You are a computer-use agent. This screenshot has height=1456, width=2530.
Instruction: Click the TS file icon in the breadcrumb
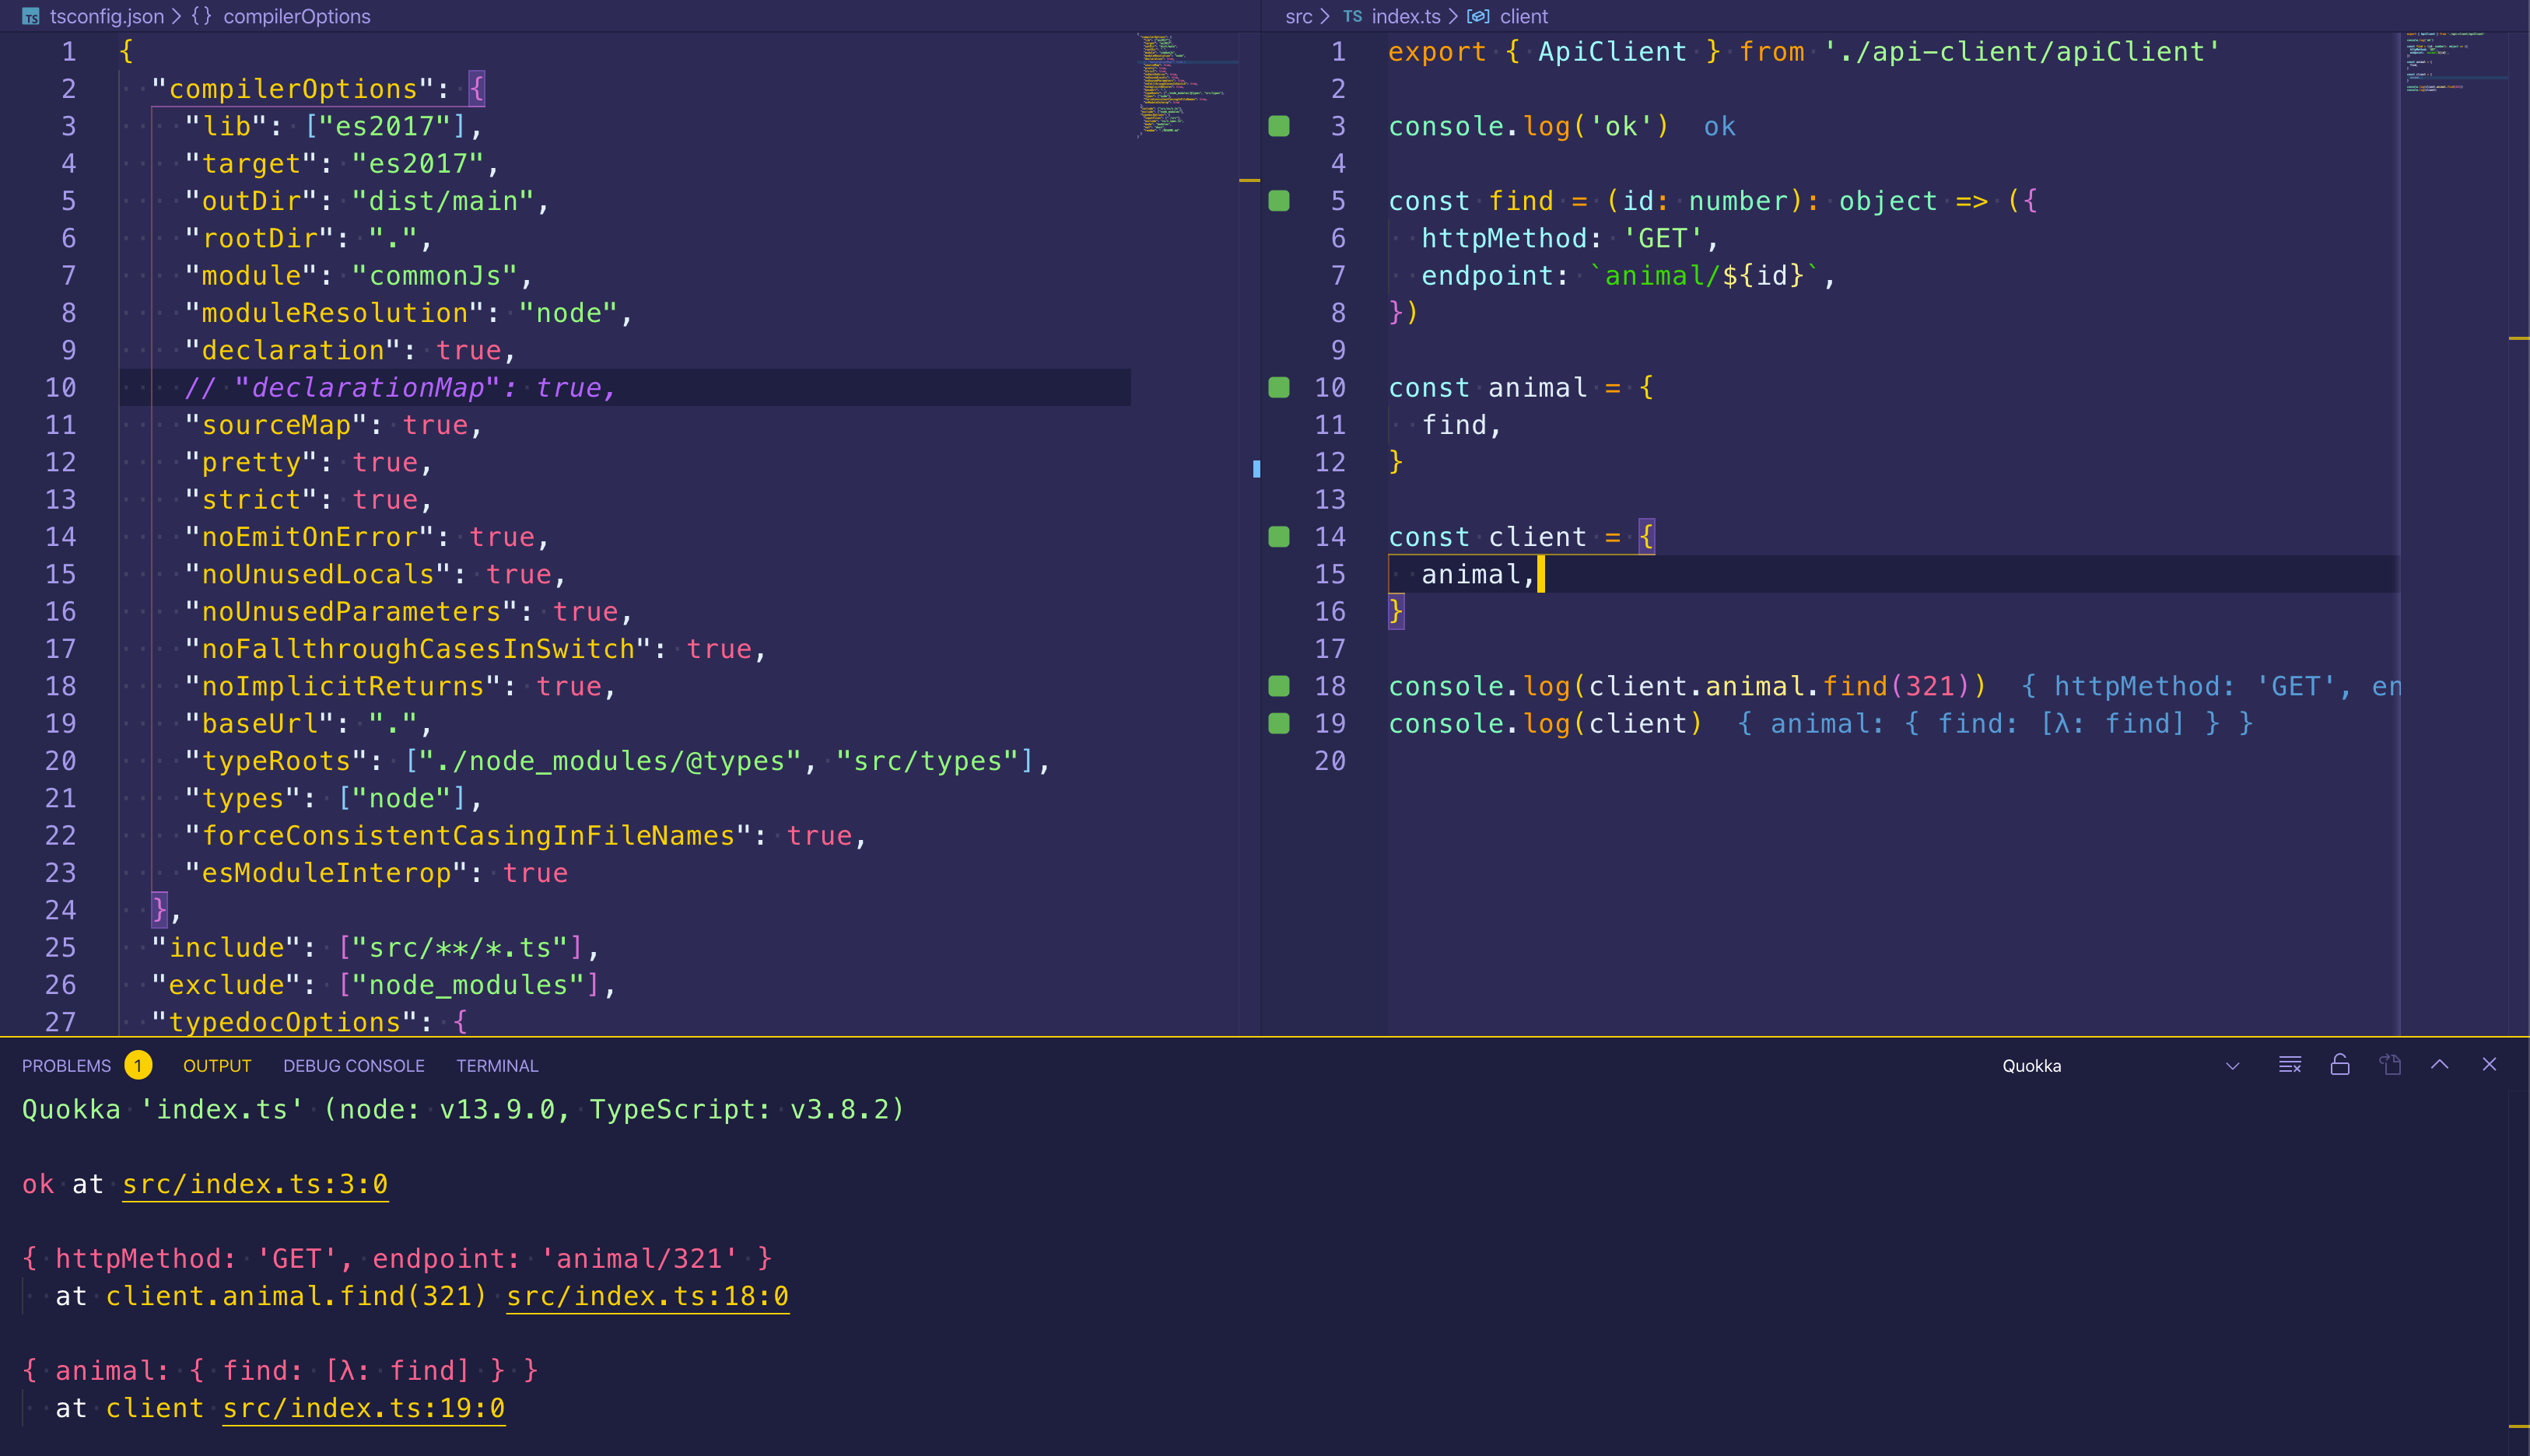click(1352, 16)
